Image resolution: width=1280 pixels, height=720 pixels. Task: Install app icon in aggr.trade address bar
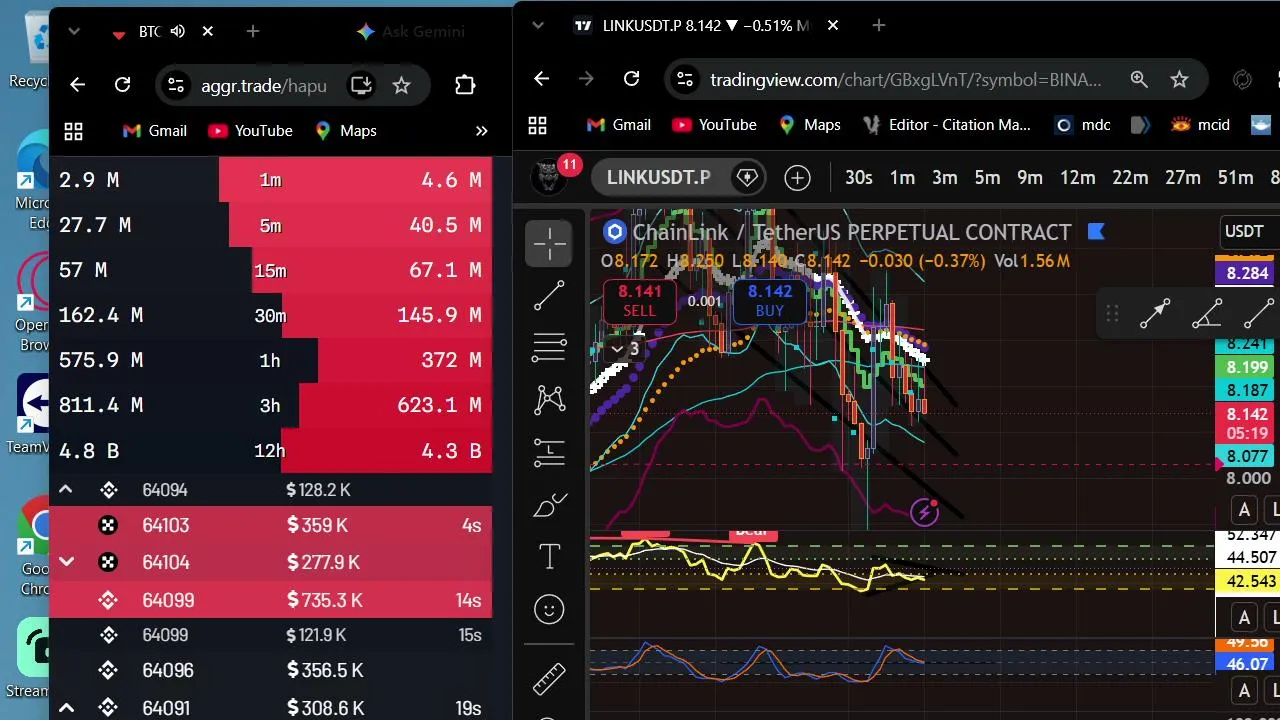(x=361, y=85)
